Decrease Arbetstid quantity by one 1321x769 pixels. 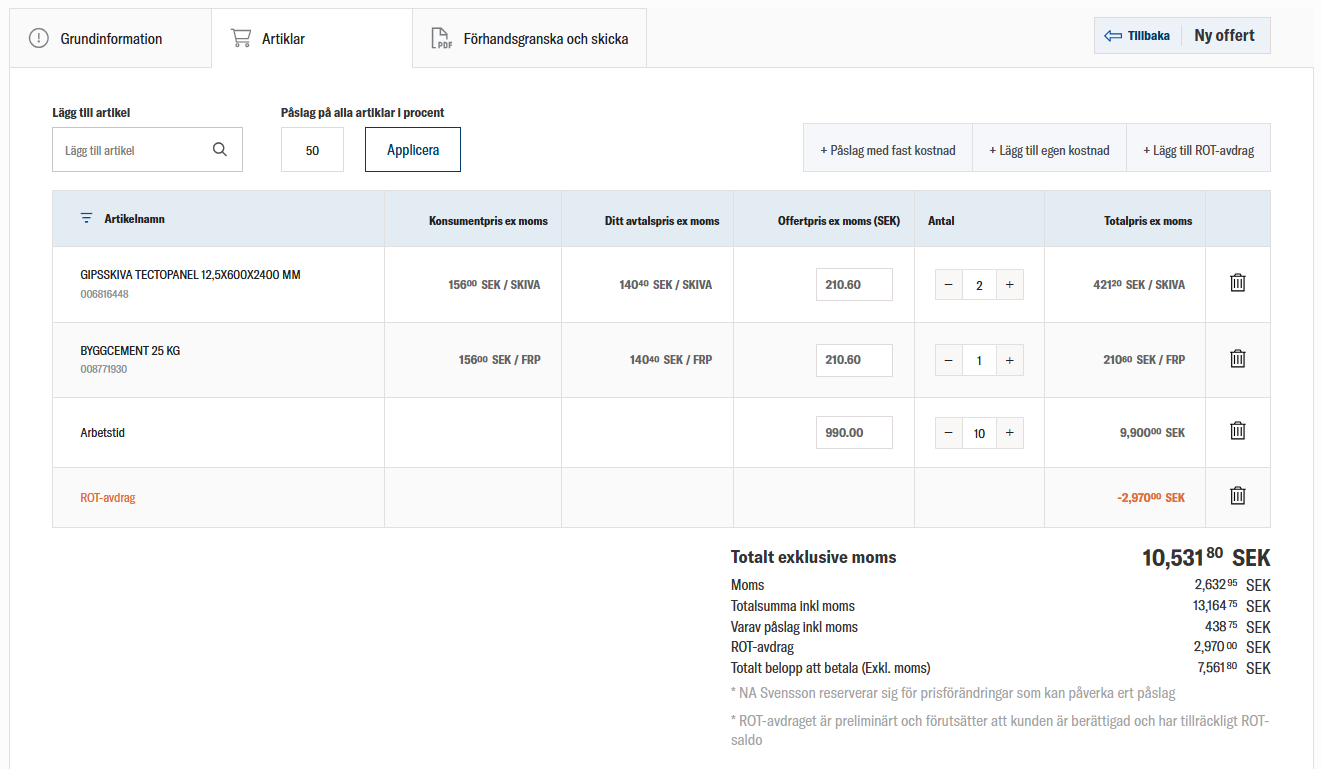click(949, 433)
